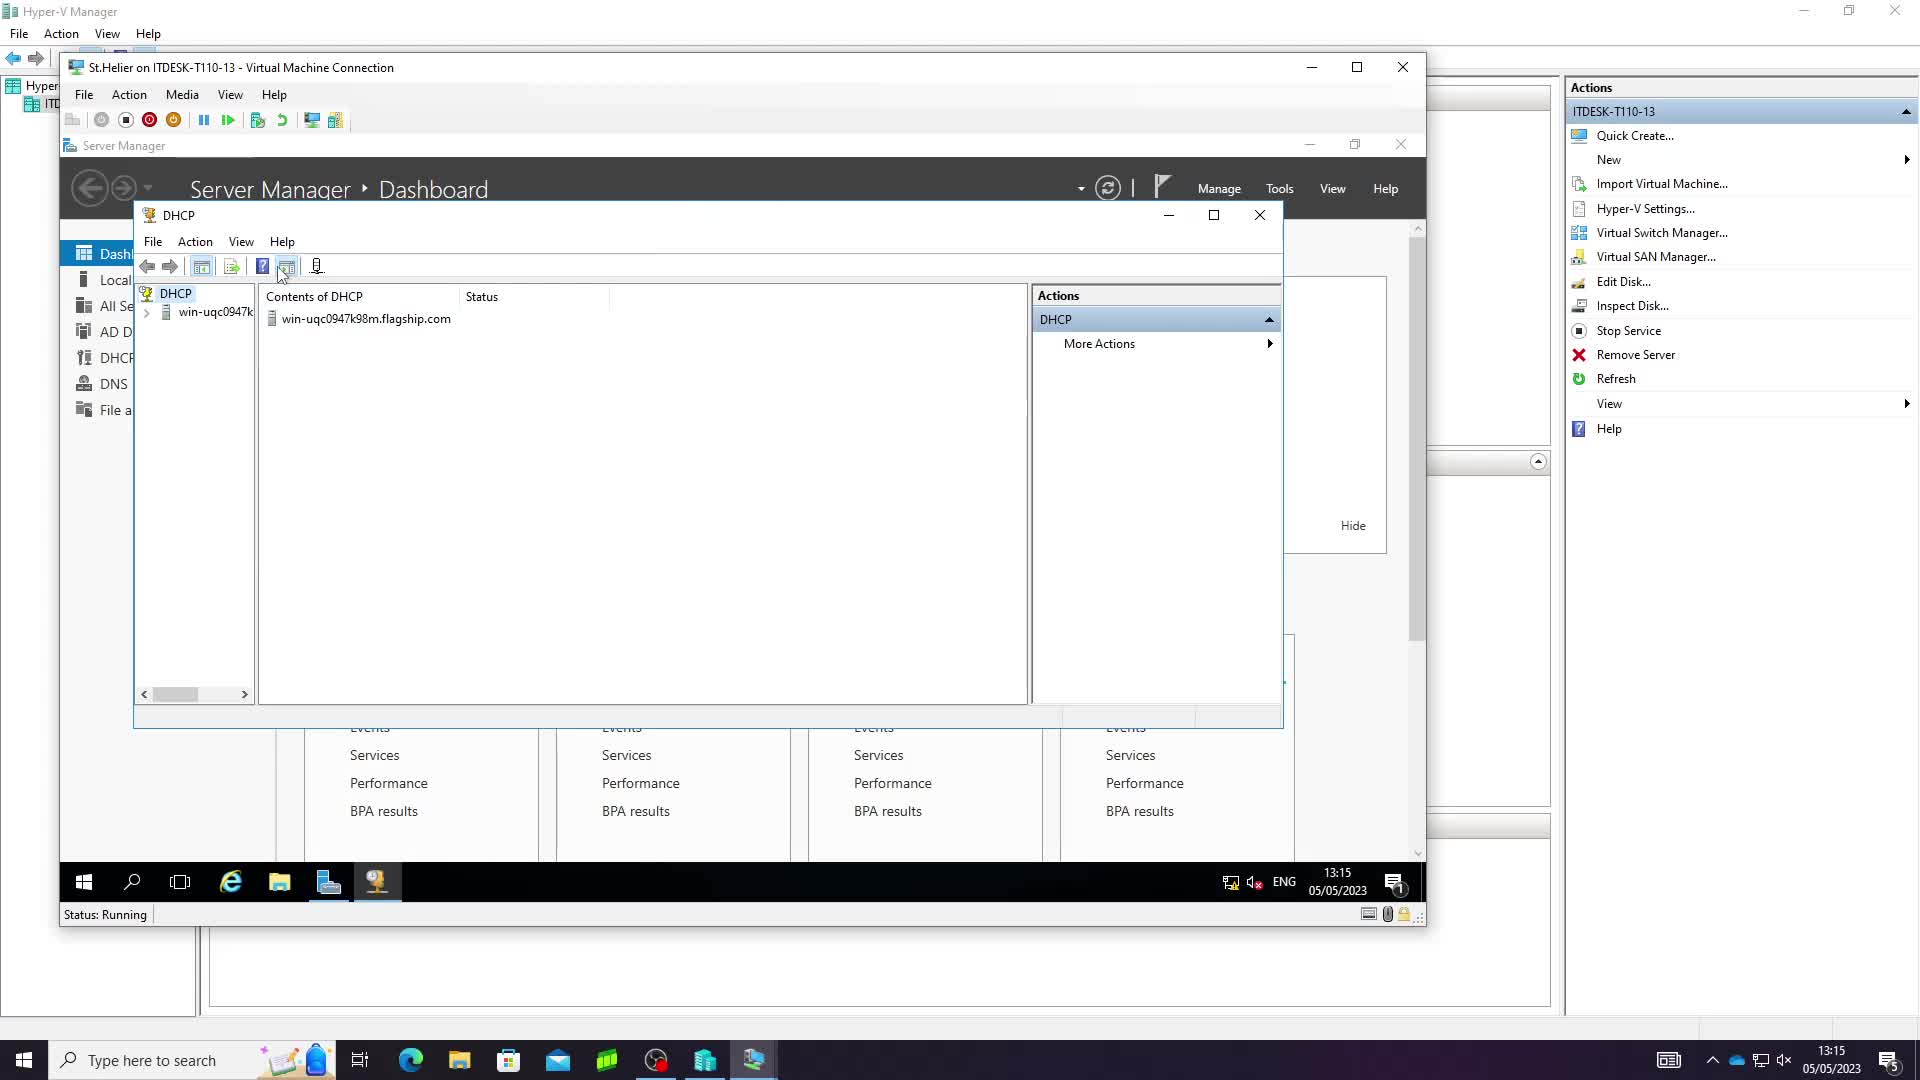Click the DHCP forward navigation icon
This screenshot has height=1080, width=1920.
click(169, 268)
